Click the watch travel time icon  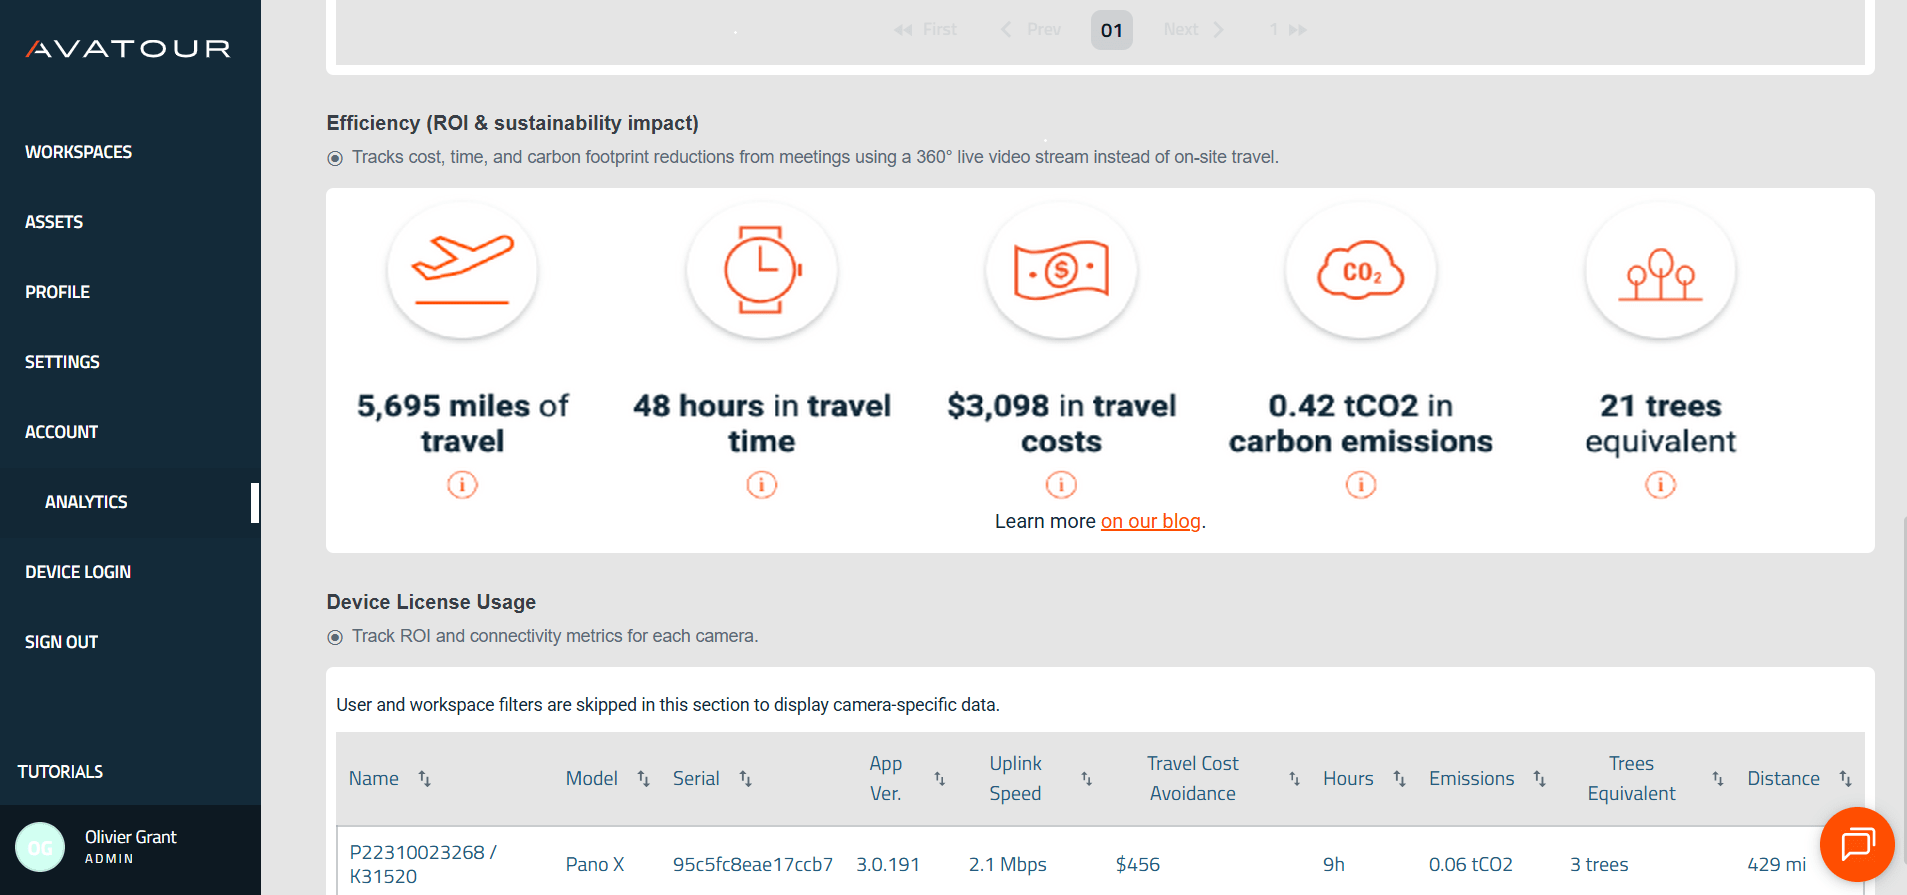pyautogui.click(x=762, y=269)
